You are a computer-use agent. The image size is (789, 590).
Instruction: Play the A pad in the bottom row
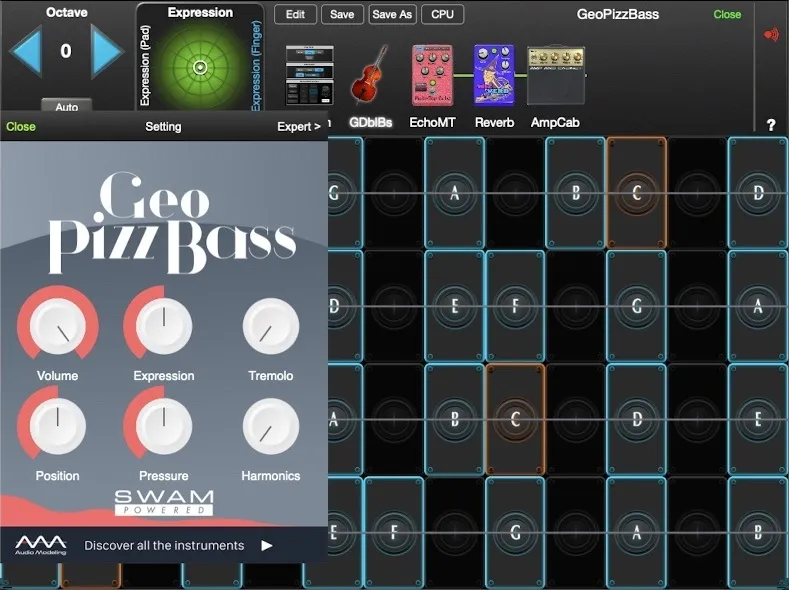tap(637, 532)
